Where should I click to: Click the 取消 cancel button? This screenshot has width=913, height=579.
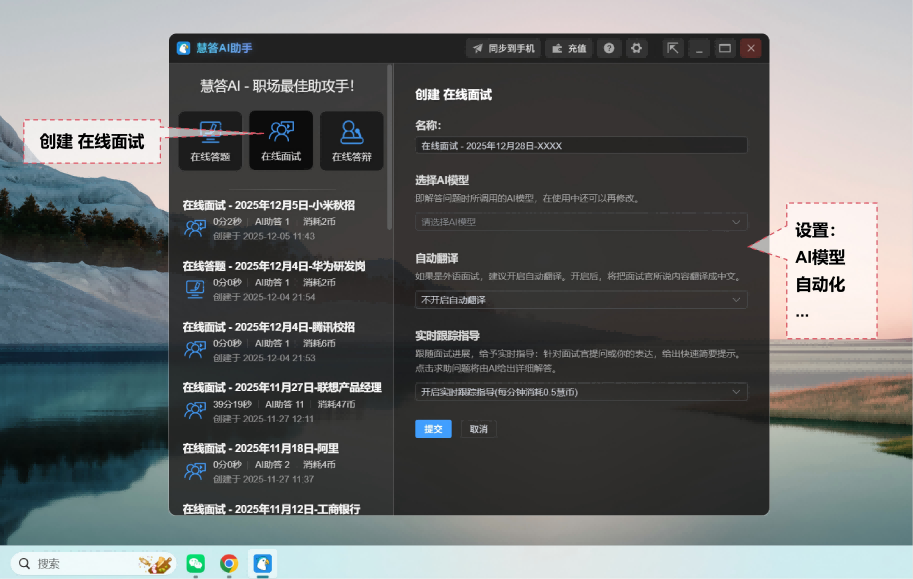[478, 429]
